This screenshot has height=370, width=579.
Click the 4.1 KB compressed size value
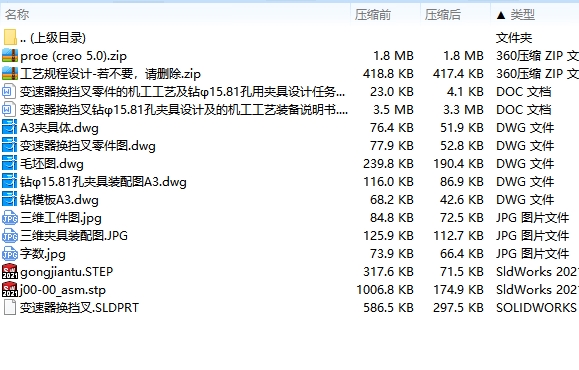tap(465, 92)
